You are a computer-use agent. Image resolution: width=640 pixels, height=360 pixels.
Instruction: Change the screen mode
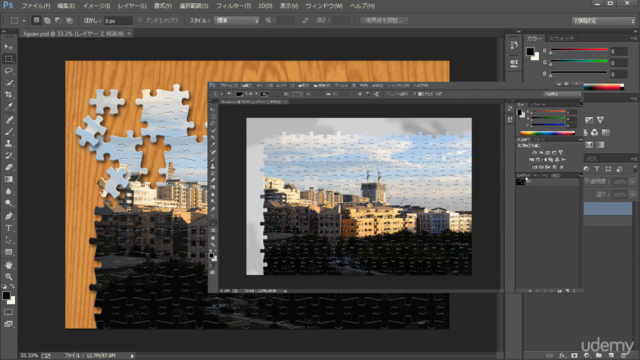click(x=9, y=324)
